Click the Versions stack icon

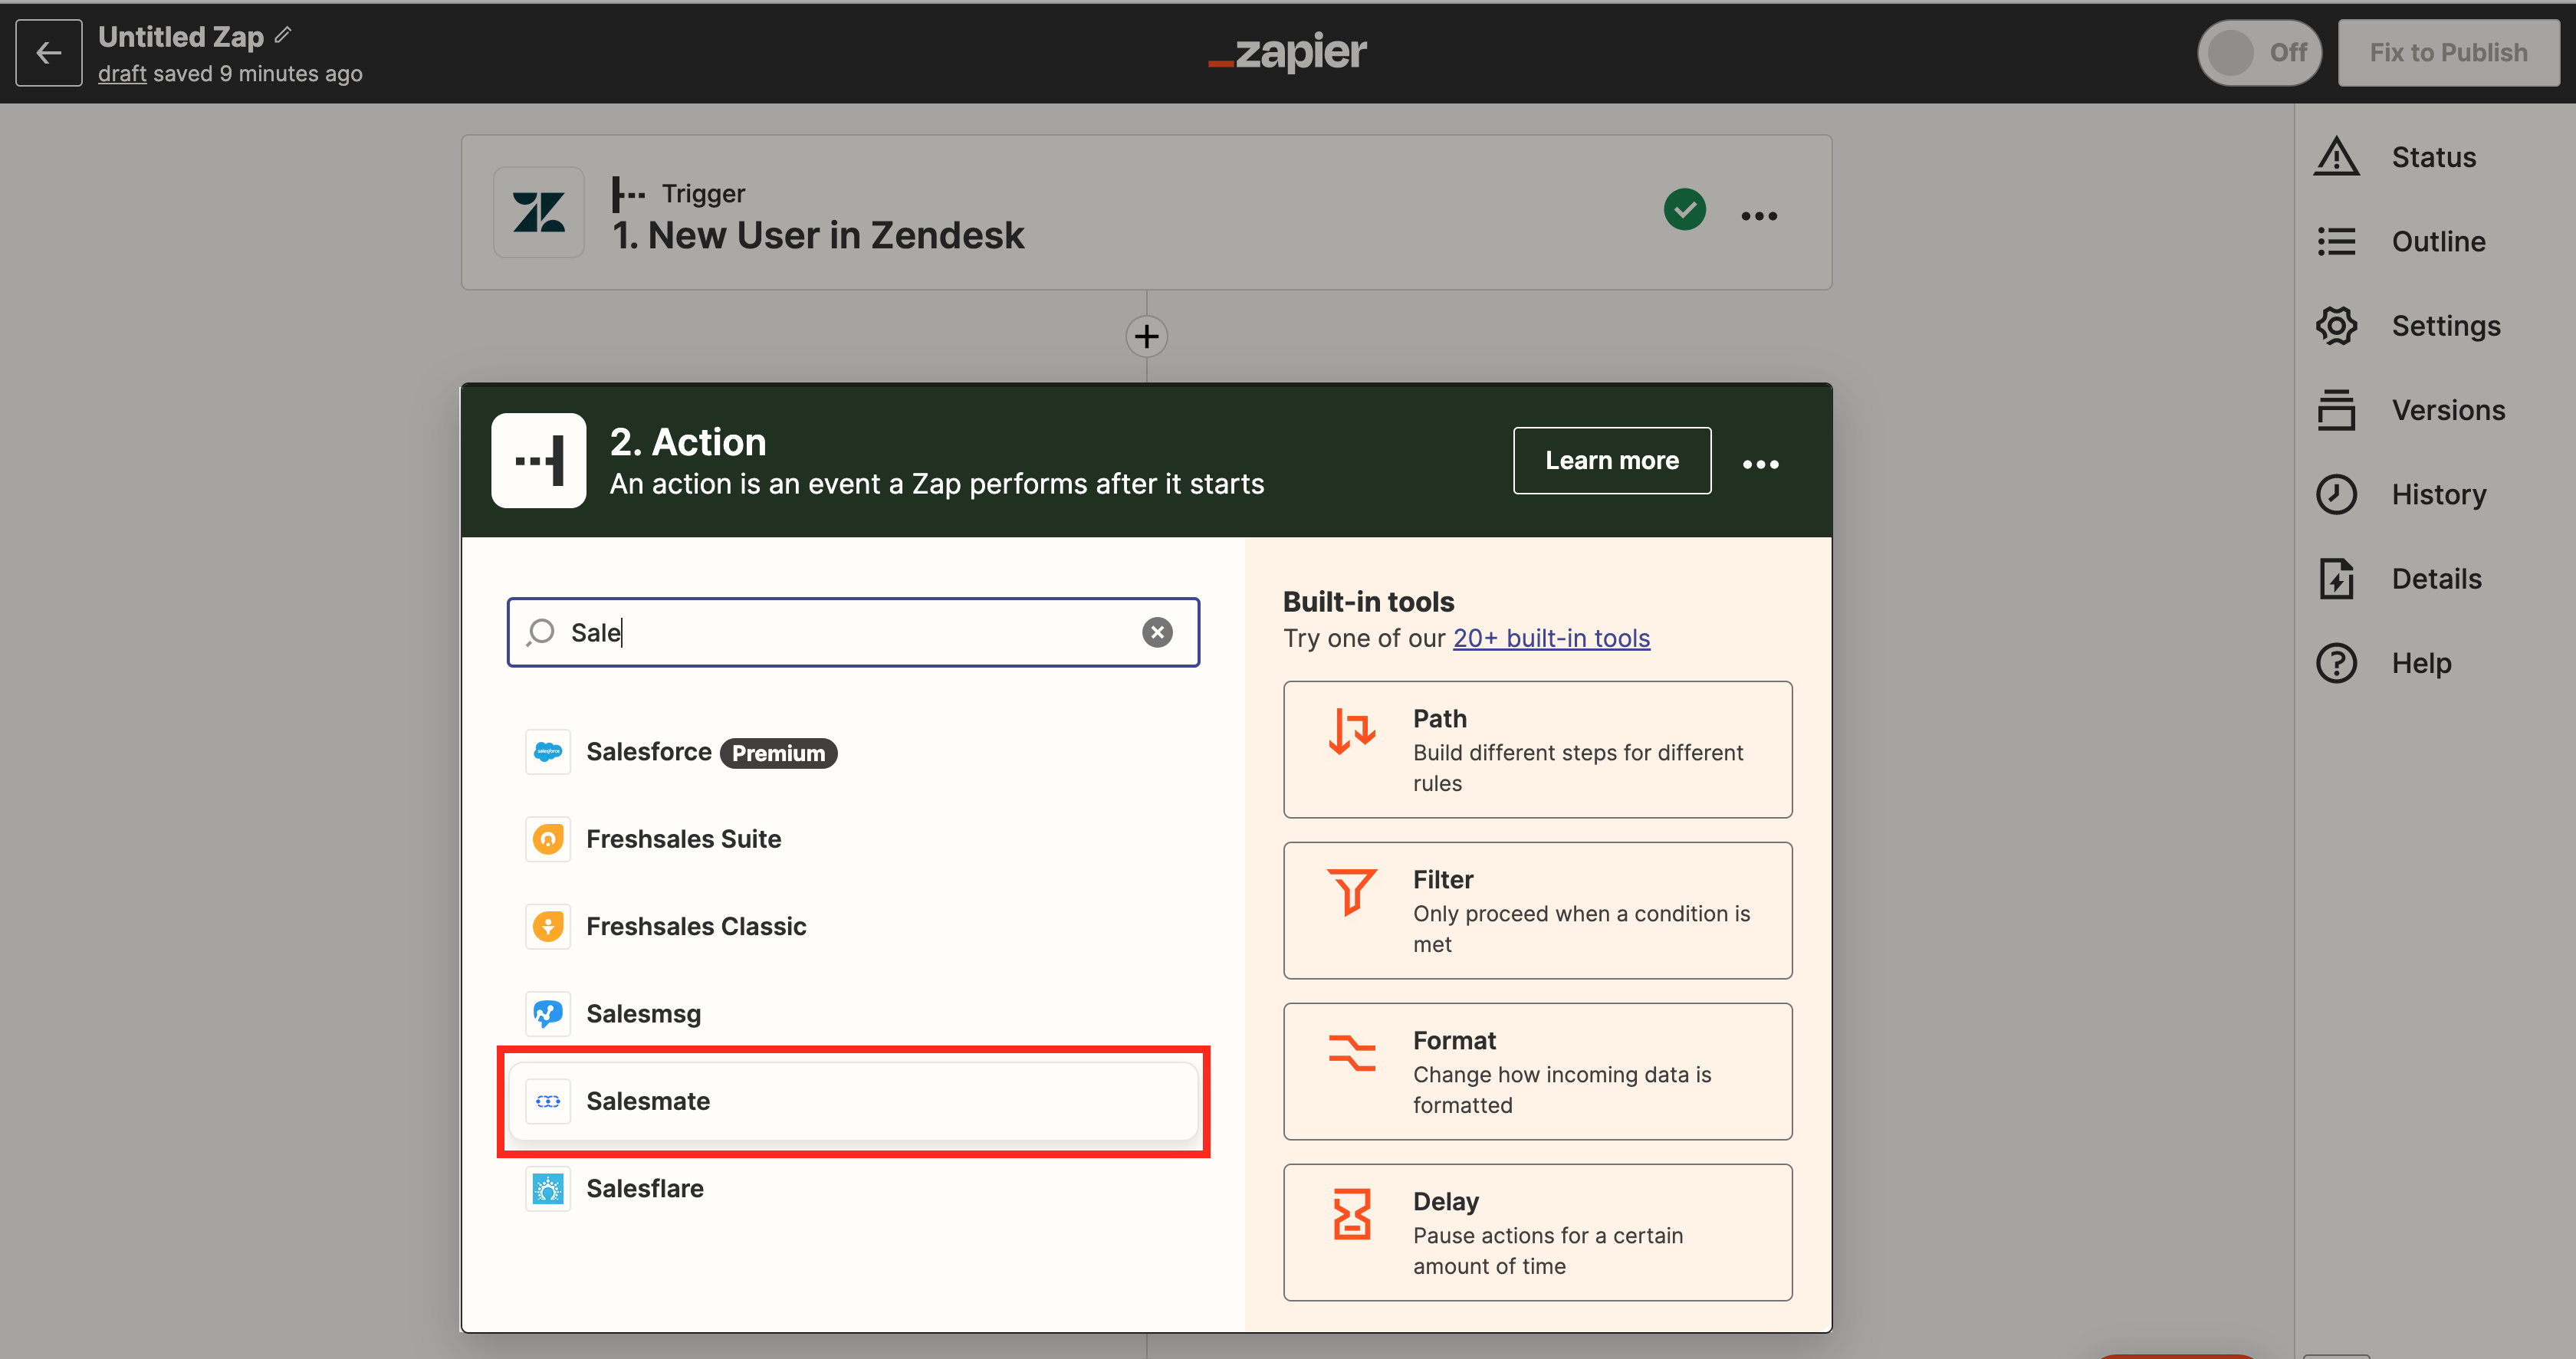coord(2336,410)
